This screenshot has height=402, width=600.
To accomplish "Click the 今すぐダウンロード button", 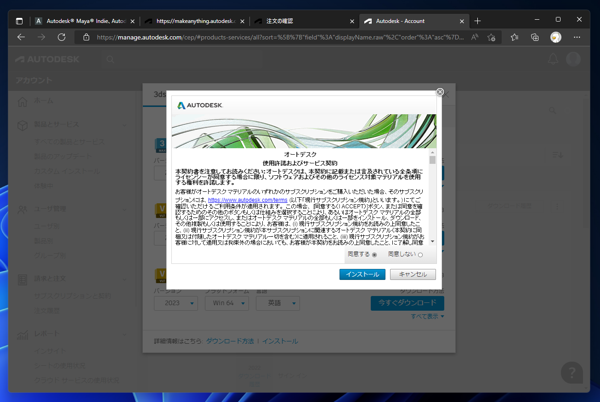I will click(x=407, y=303).
